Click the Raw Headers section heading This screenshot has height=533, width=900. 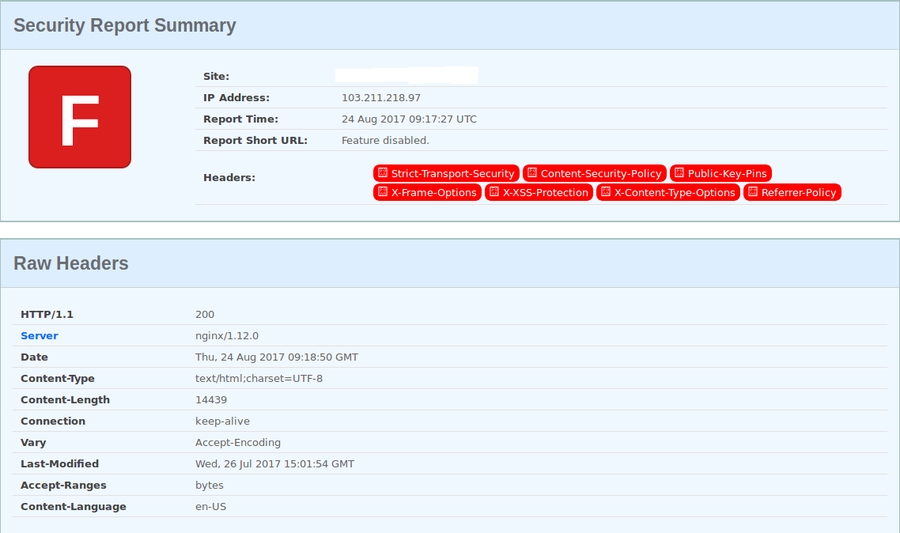pos(71,264)
